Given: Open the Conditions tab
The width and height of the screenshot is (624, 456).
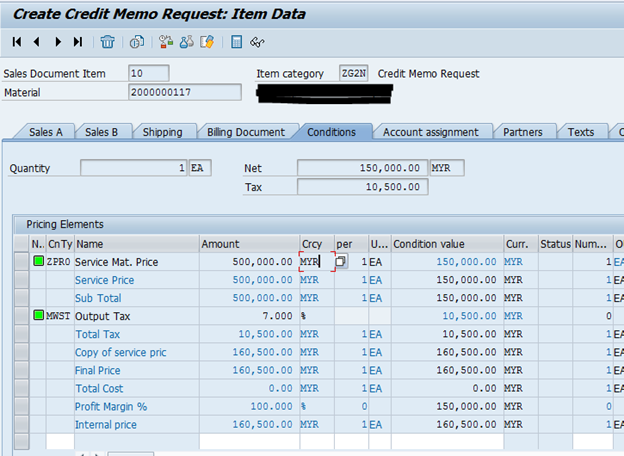Looking at the screenshot, I should point(331,132).
